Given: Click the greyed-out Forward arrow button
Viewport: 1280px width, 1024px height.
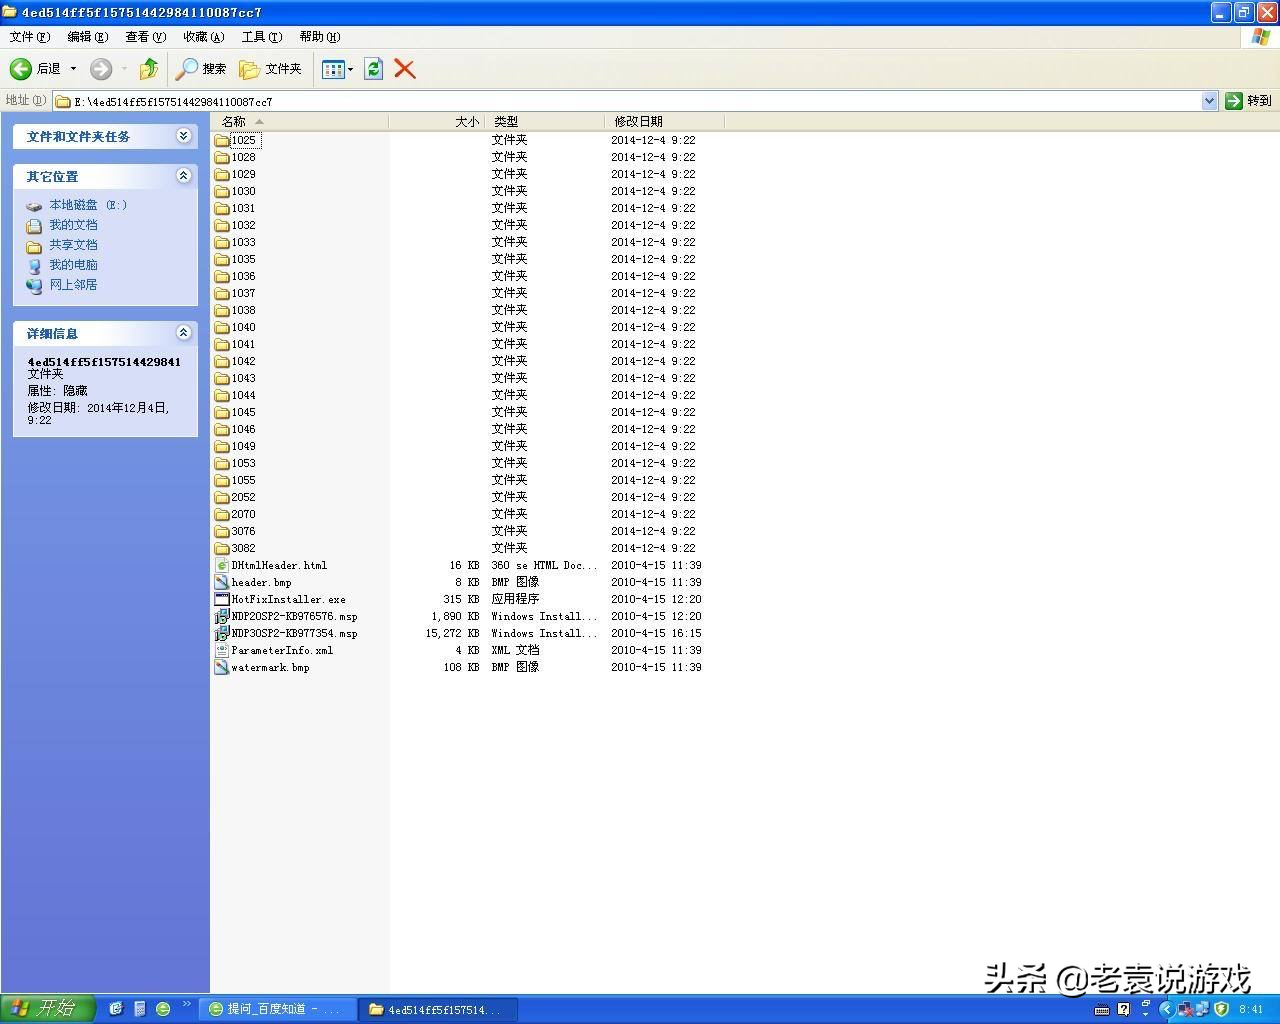Looking at the screenshot, I should pos(101,69).
